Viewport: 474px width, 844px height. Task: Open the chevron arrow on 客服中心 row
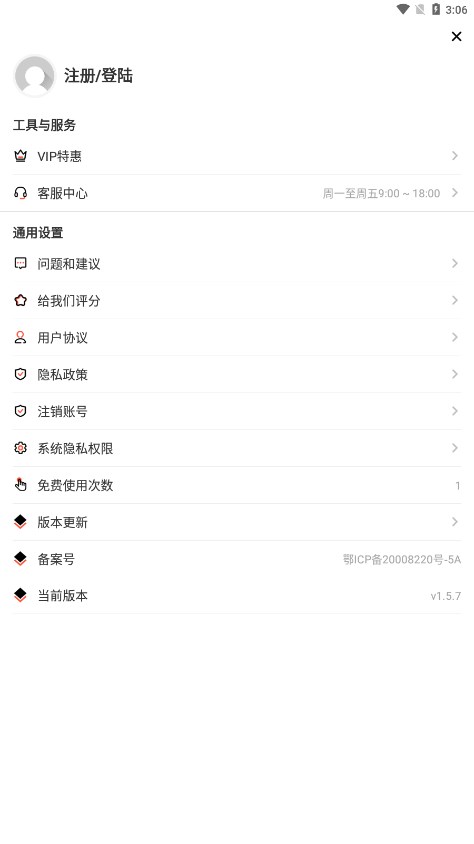[455, 193]
